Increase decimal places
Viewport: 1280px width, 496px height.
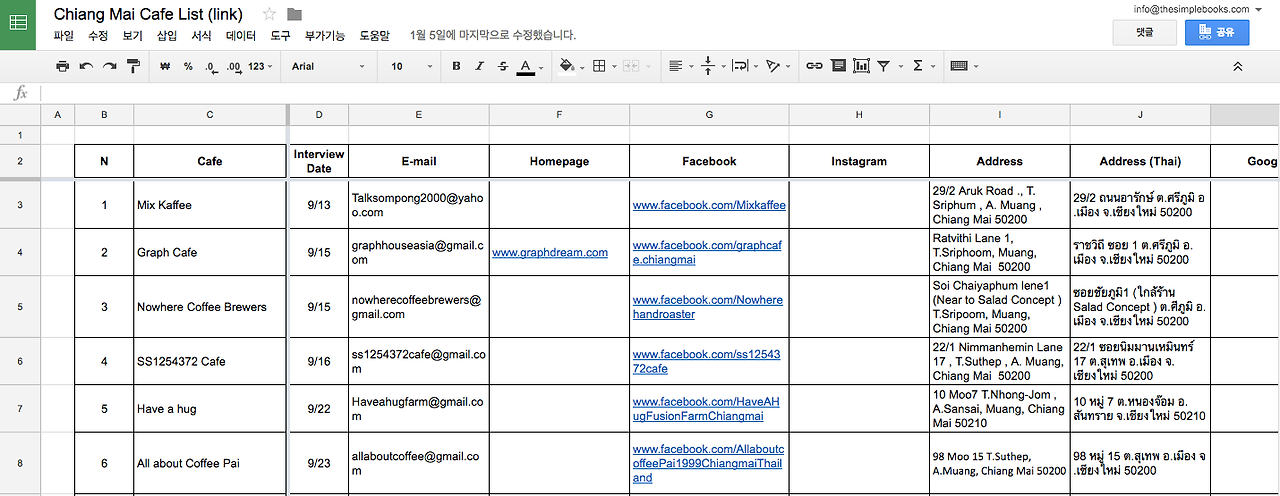click(x=234, y=66)
